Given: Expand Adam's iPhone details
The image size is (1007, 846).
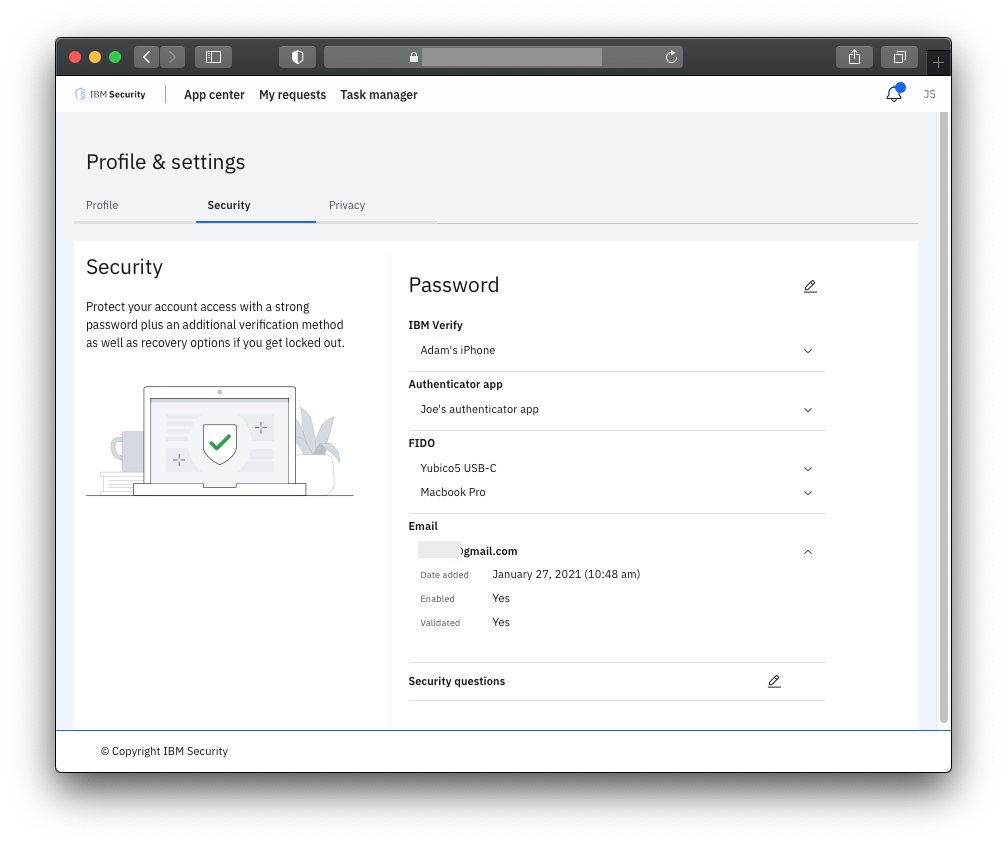Looking at the screenshot, I should pyautogui.click(x=808, y=351).
